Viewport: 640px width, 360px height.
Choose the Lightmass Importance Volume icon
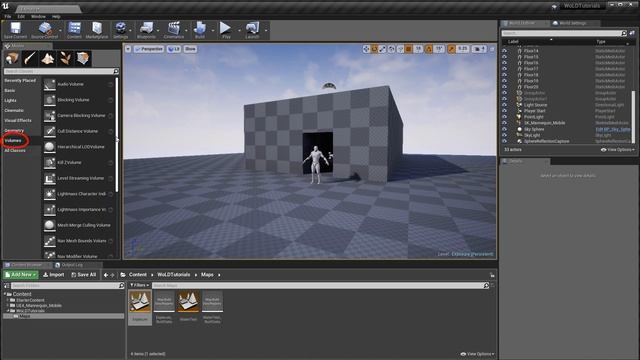(50, 210)
